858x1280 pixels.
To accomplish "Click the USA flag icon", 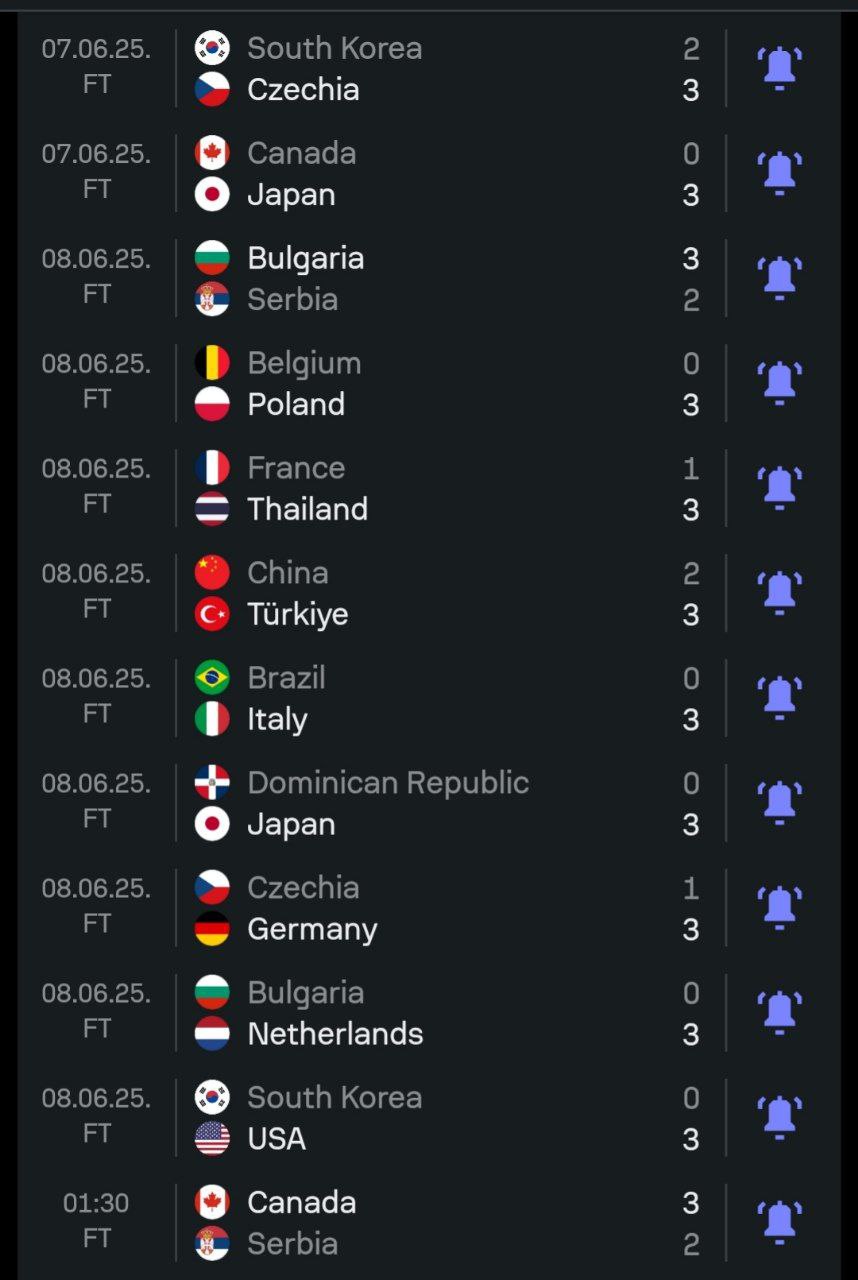I will (x=212, y=1139).
